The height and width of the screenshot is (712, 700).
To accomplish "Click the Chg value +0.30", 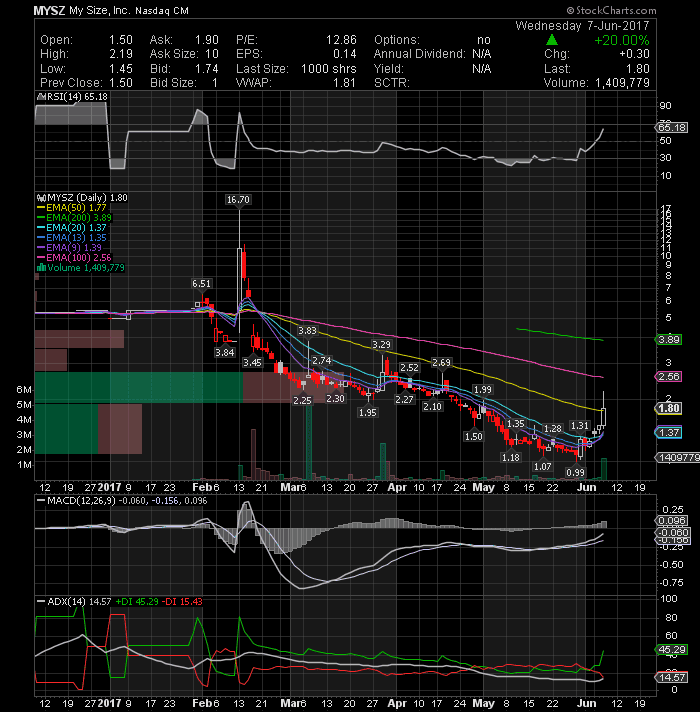I will pos(634,54).
